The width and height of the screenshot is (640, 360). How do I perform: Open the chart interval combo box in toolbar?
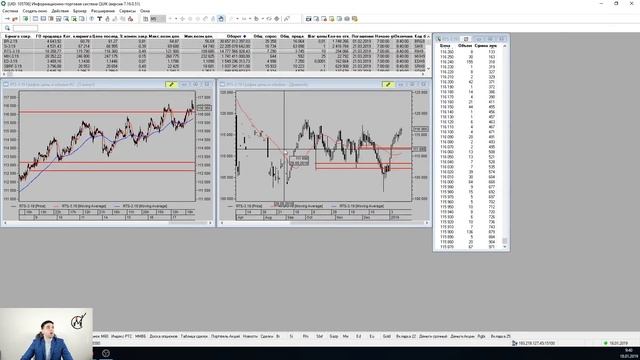click(x=158, y=19)
